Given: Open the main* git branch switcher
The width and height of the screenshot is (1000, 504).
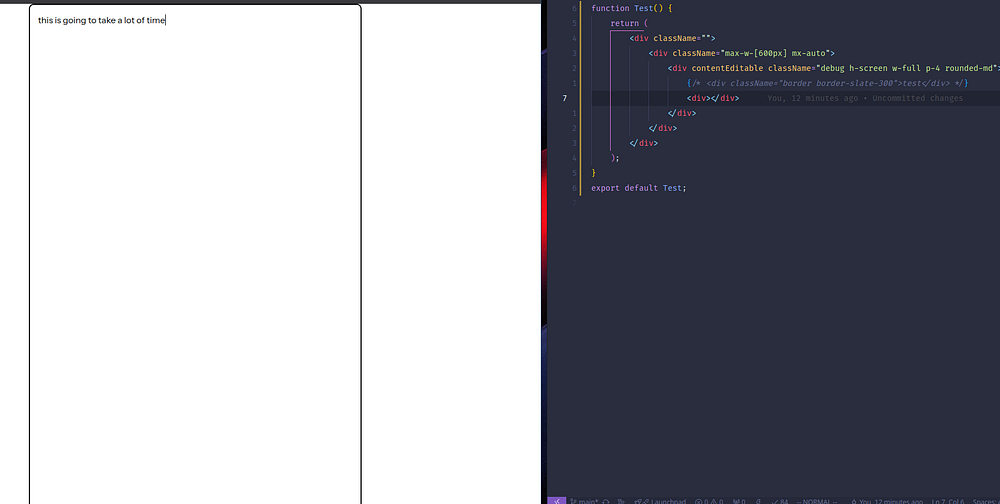Looking at the screenshot, I should click(584, 501).
